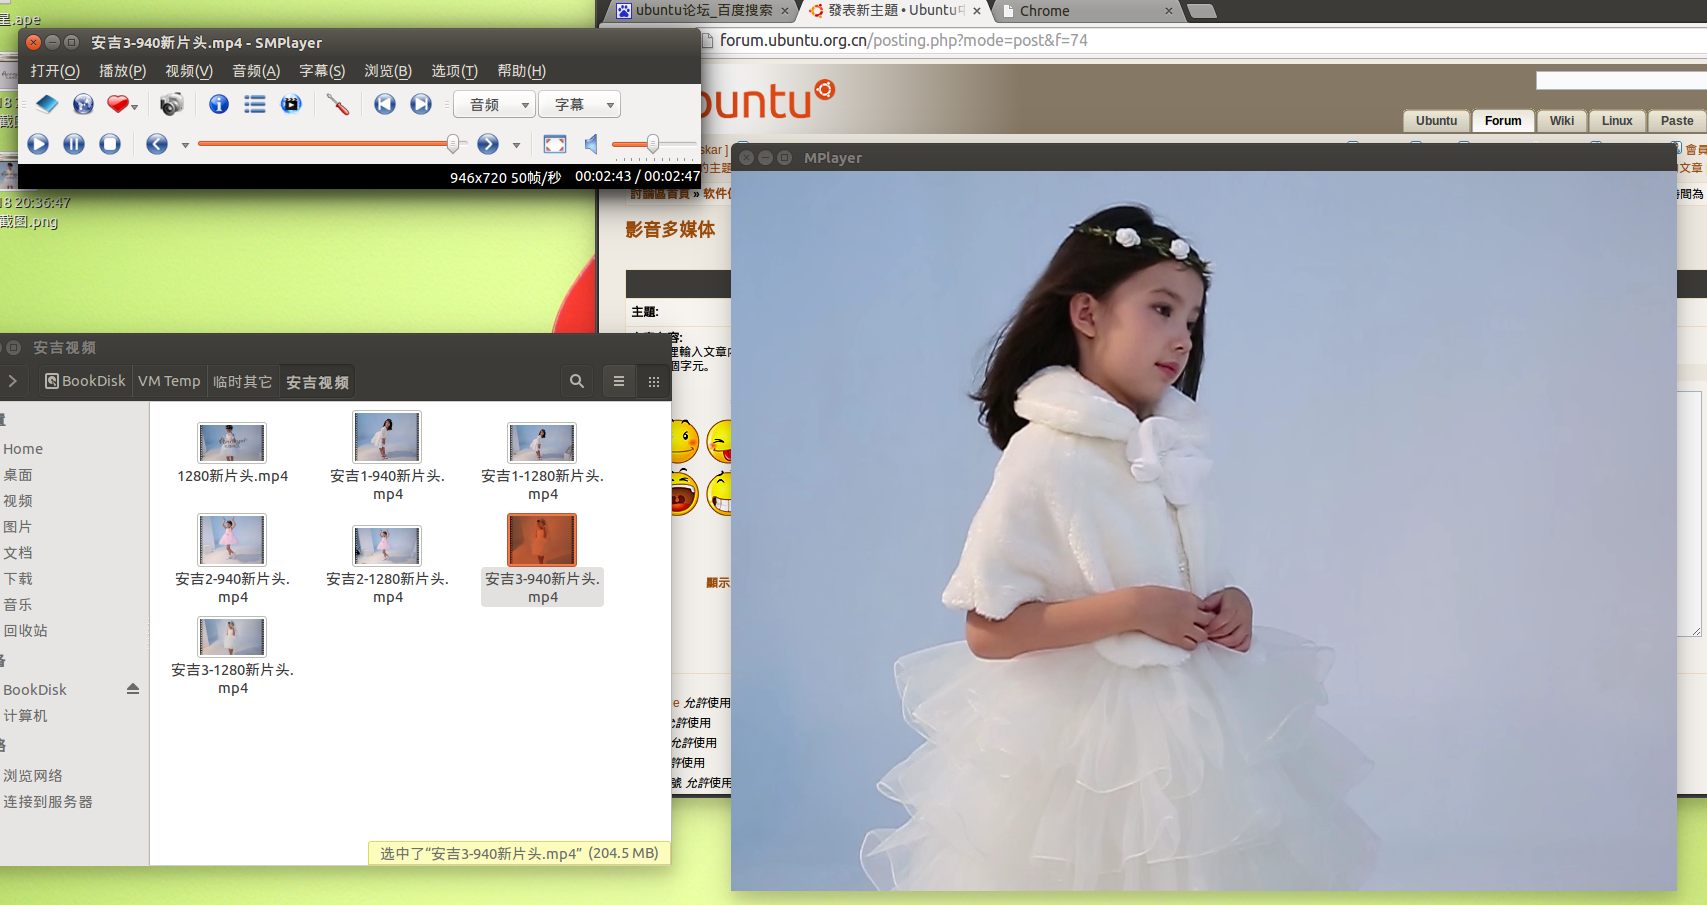The image size is (1707, 905).
Task: Take a screenshot with the camera icon
Action: pyautogui.click(x=171, y=104)
